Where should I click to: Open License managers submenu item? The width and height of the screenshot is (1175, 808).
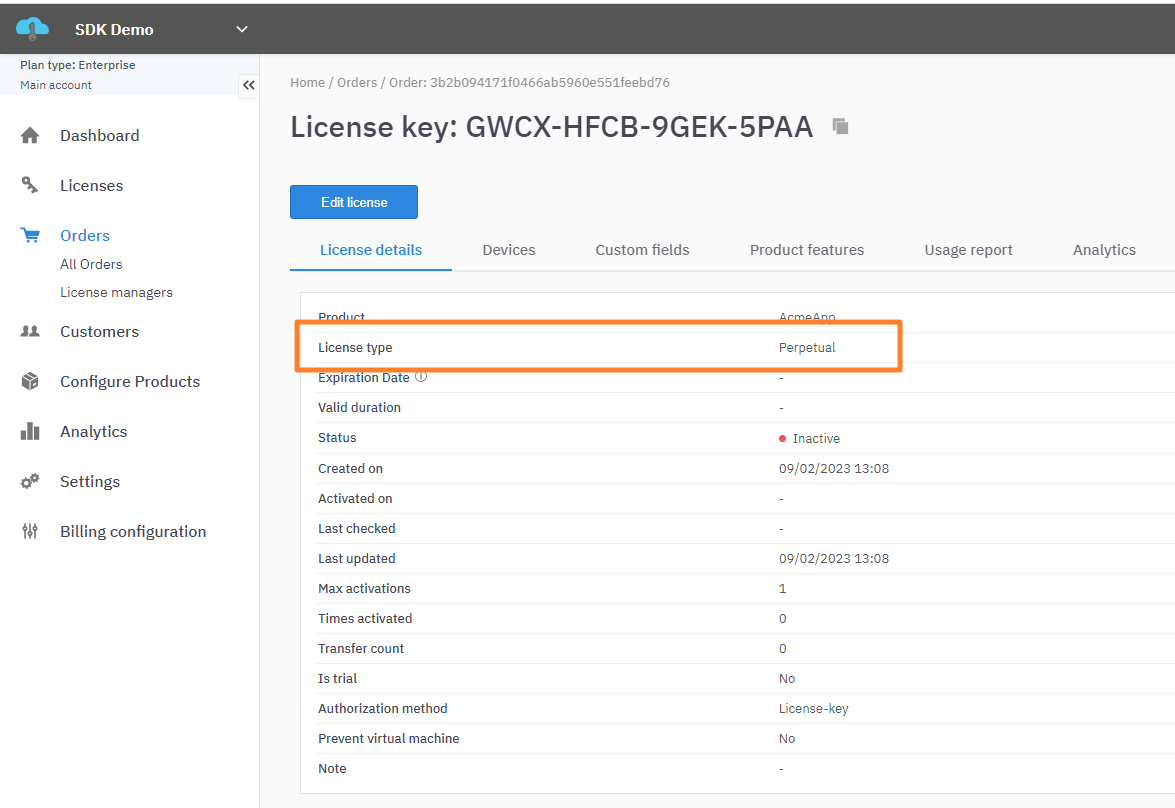116,292
